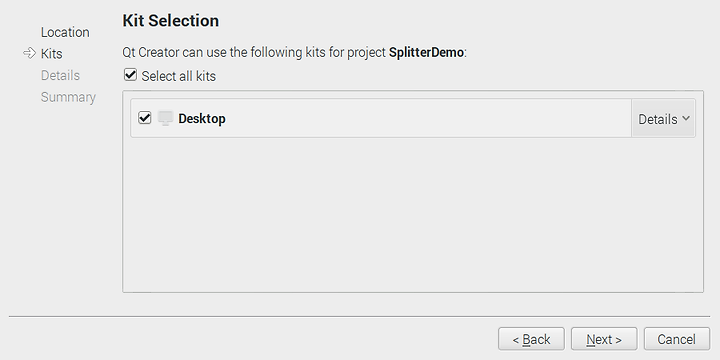Uncheck the Desktop kit checkbox
The height and width of the screenshot is (360, 720).
coord(145,118)
